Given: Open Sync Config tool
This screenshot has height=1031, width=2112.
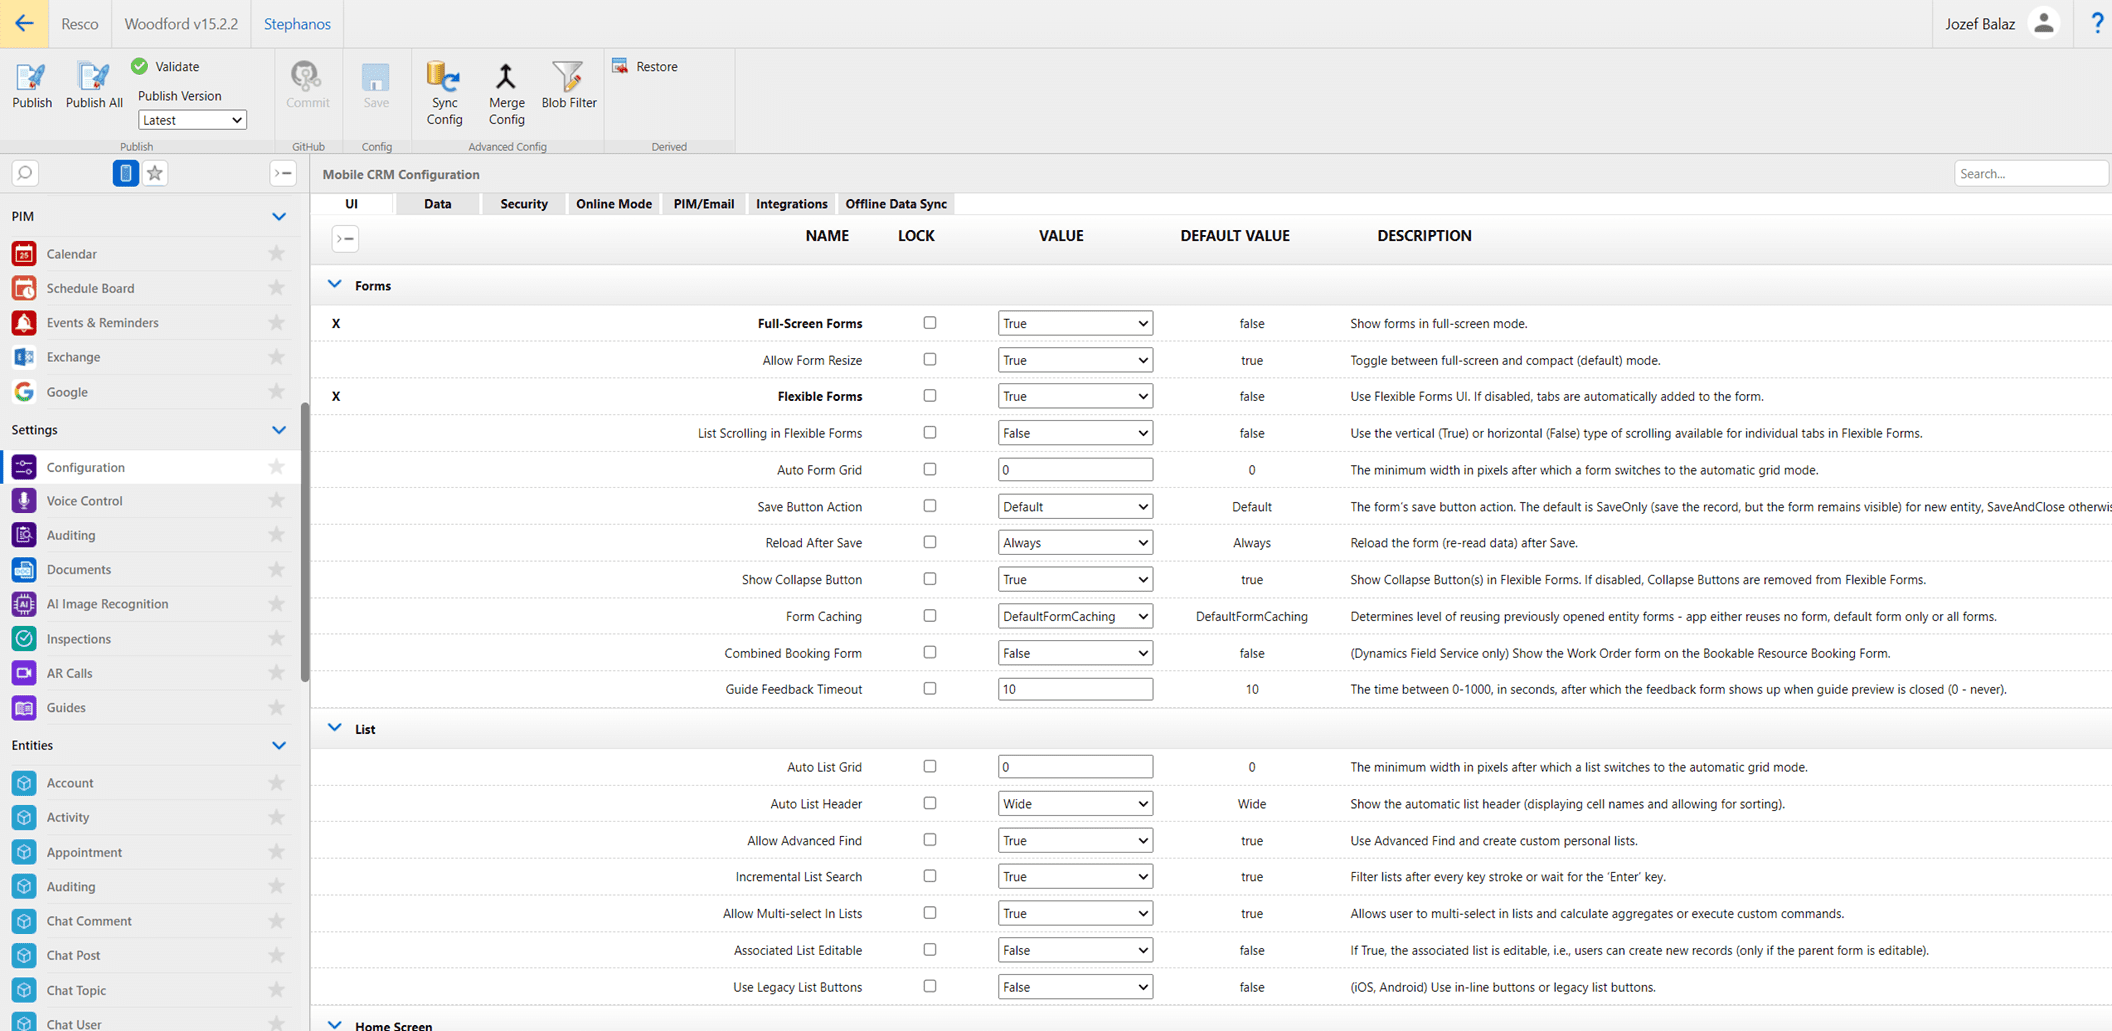Looking at the screenshot, I should tap(444, 78).
